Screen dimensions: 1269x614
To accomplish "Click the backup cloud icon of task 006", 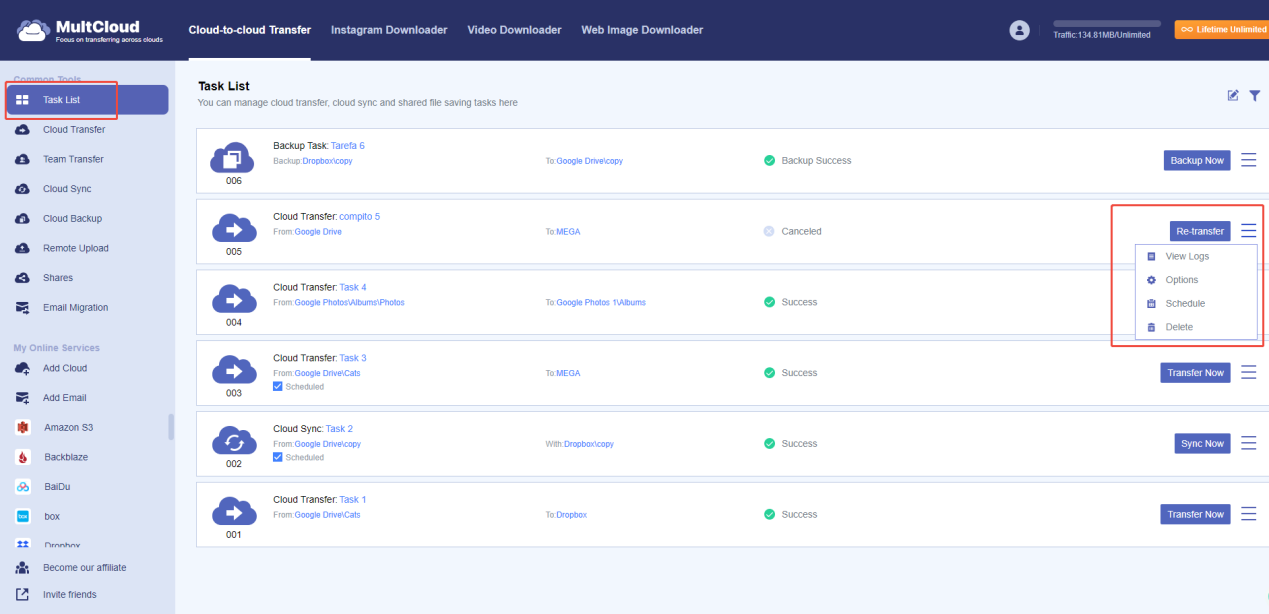I will click(233, 157).
